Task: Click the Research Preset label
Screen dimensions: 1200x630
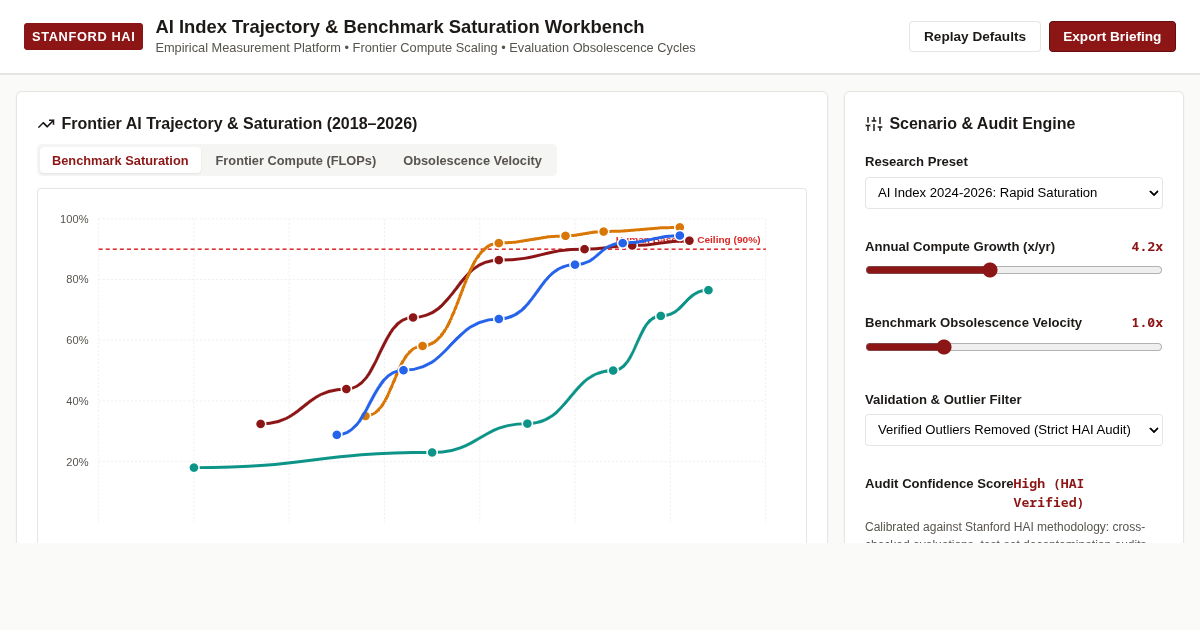Action: click(916, 162)
